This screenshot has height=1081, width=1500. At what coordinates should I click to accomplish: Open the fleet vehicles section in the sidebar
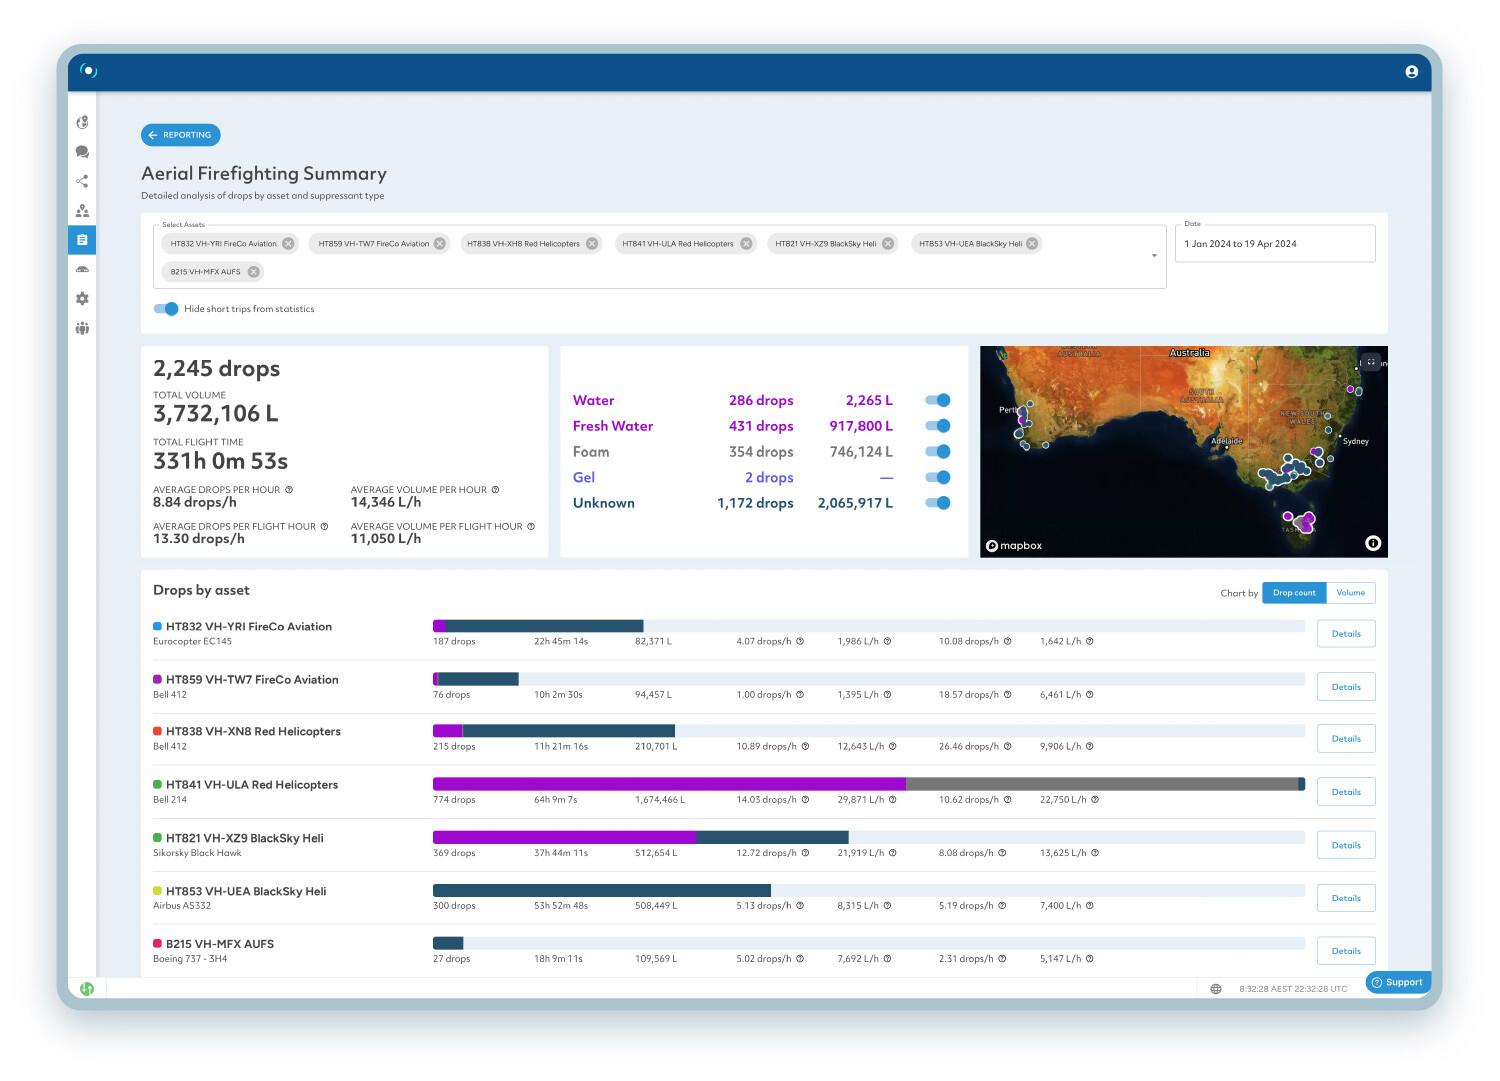[82, 269]
